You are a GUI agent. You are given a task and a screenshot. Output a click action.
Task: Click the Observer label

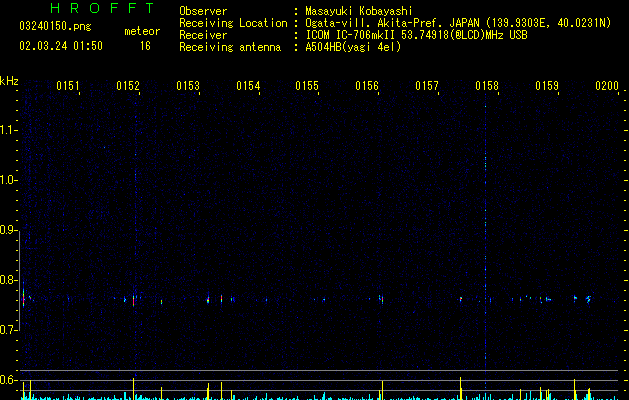pos(203,11)
